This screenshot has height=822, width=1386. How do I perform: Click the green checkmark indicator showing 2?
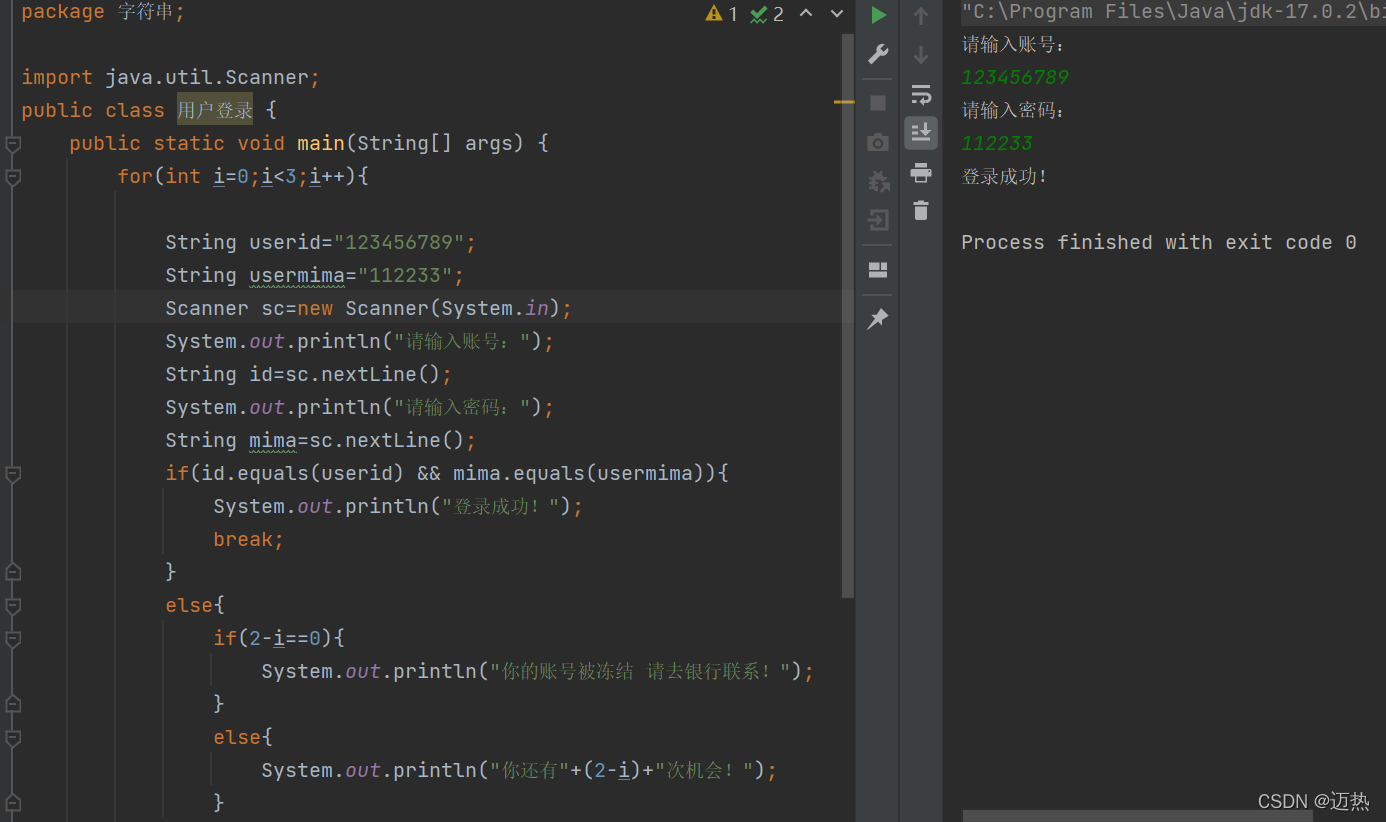pos(767,14)
